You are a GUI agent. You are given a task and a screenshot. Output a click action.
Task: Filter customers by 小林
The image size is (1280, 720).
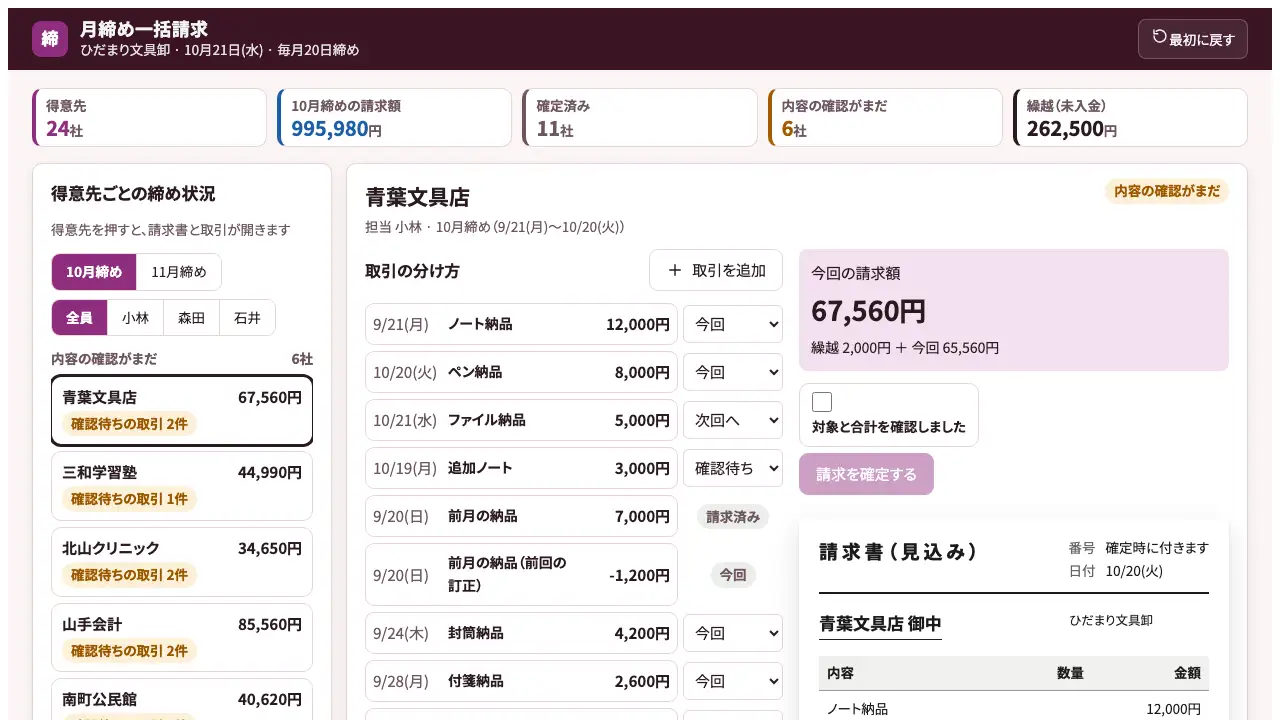coord(136,318)
